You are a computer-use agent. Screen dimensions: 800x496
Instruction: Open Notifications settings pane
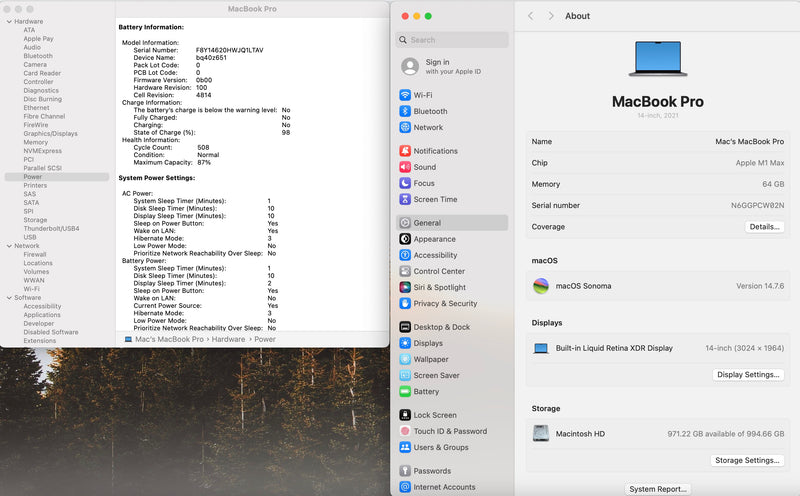[435, 151]
